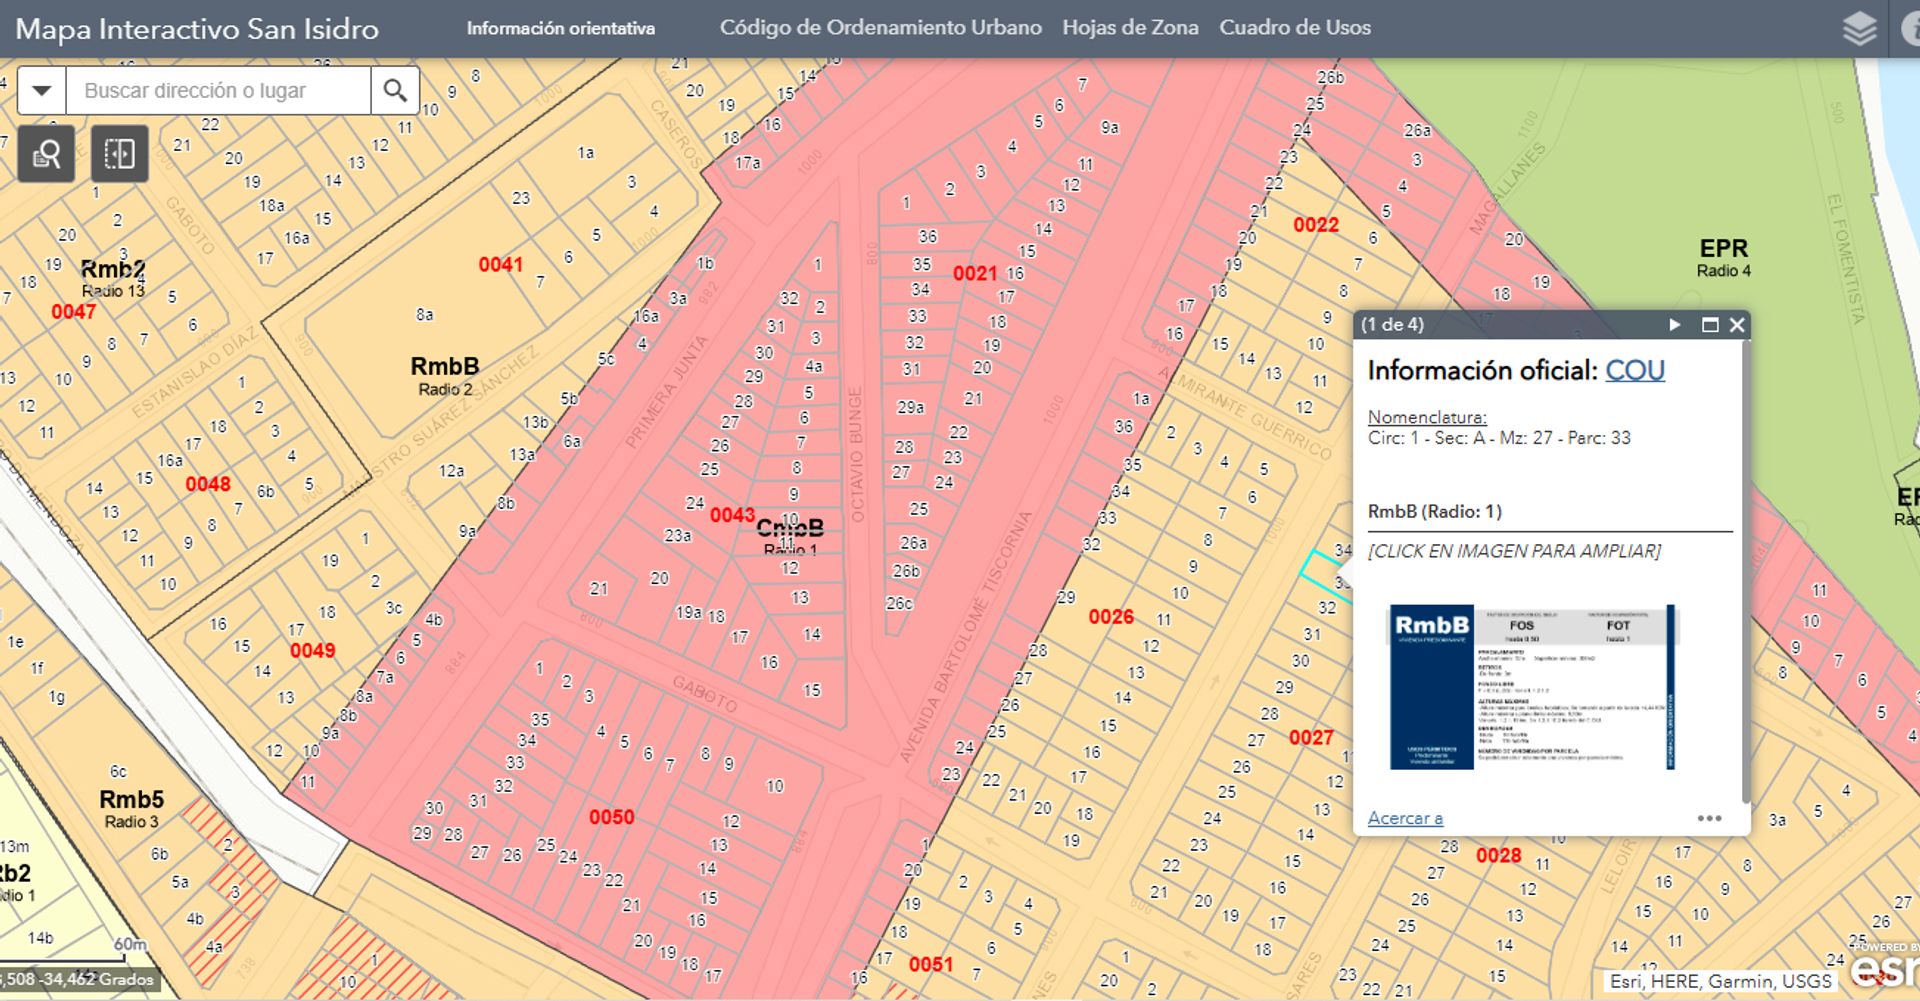Open Código de Ordenamiento Urbano menu
Viewport: 1920px width, 1001px height.
pos(880,28)
